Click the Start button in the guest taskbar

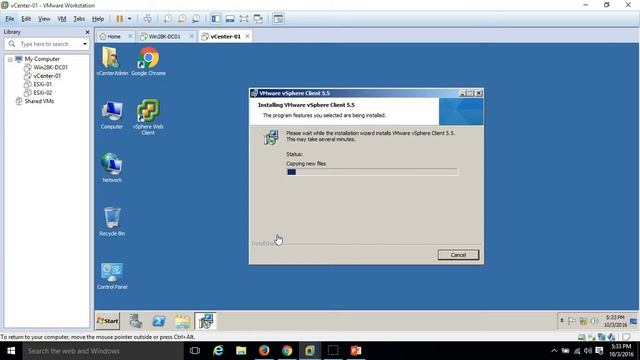pos(107,321)
